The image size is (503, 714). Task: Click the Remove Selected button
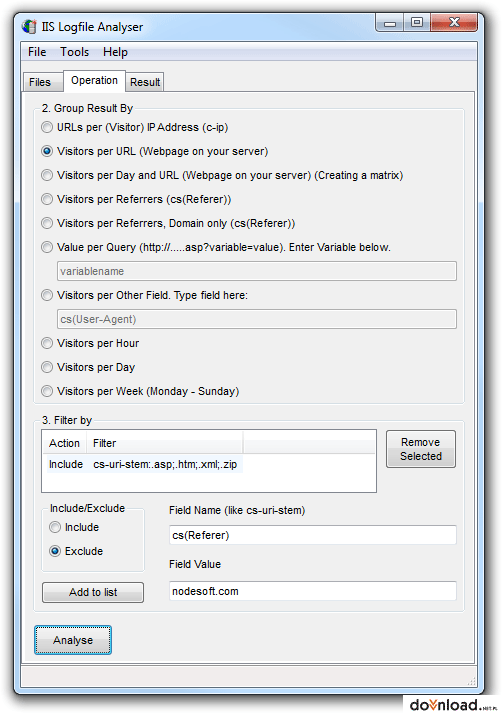point(421,449)
